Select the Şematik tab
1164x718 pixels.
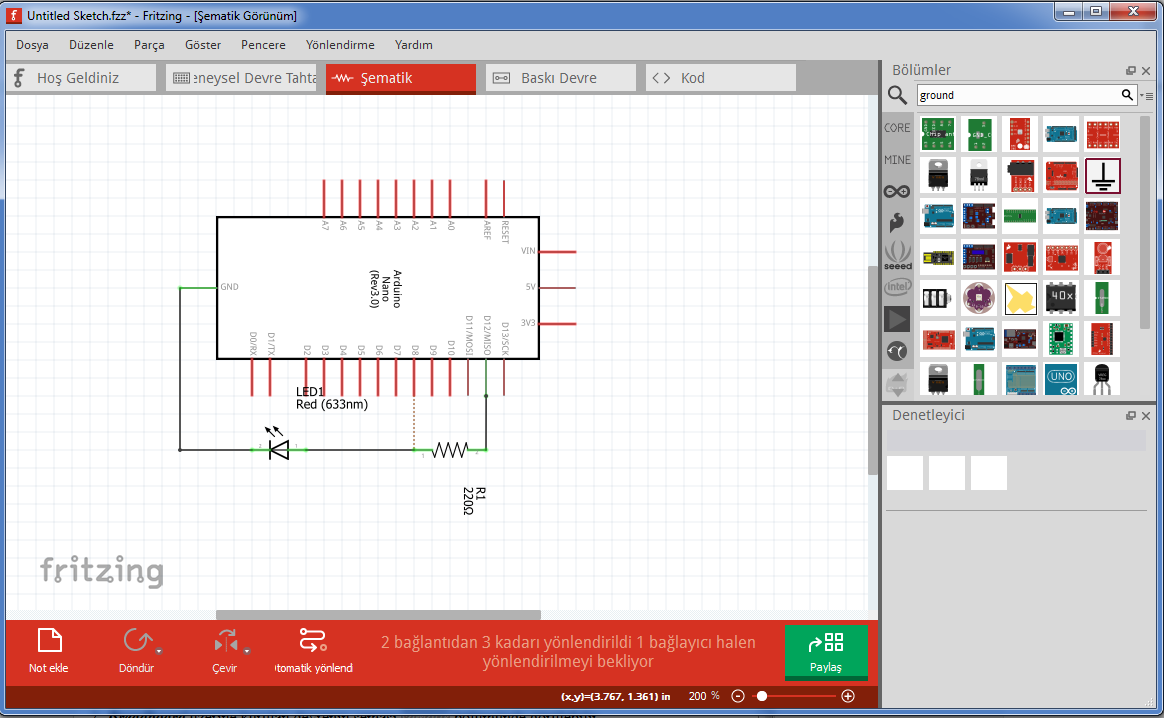click(x=401, y=78)
